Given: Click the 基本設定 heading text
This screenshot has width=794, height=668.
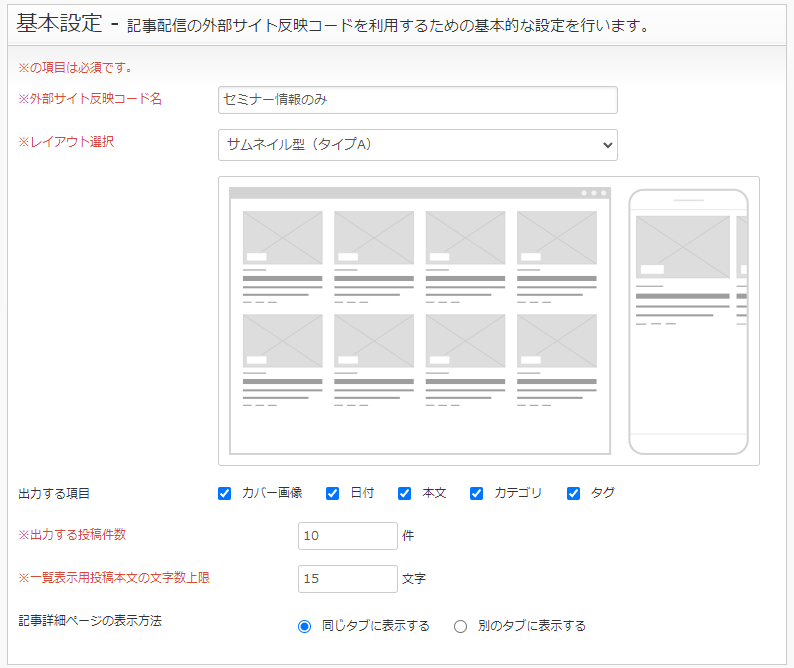Looking at the screenshot, I should point(59,23).
